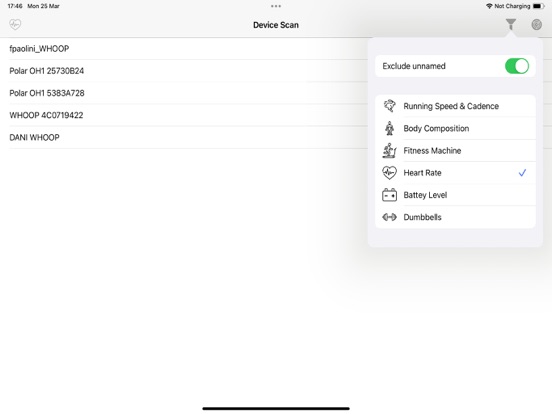
Task: Click the Device Scan title
Action: (x=276, y=25)
